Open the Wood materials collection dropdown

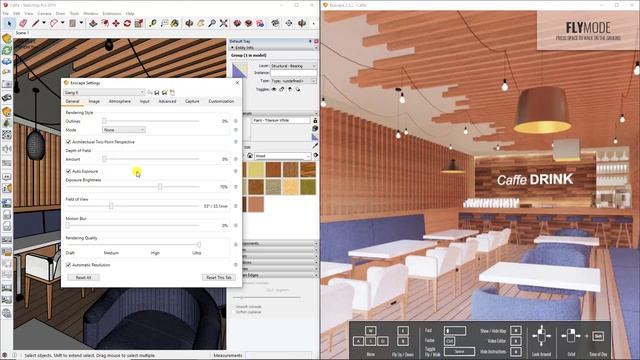(x=282, y=156)
